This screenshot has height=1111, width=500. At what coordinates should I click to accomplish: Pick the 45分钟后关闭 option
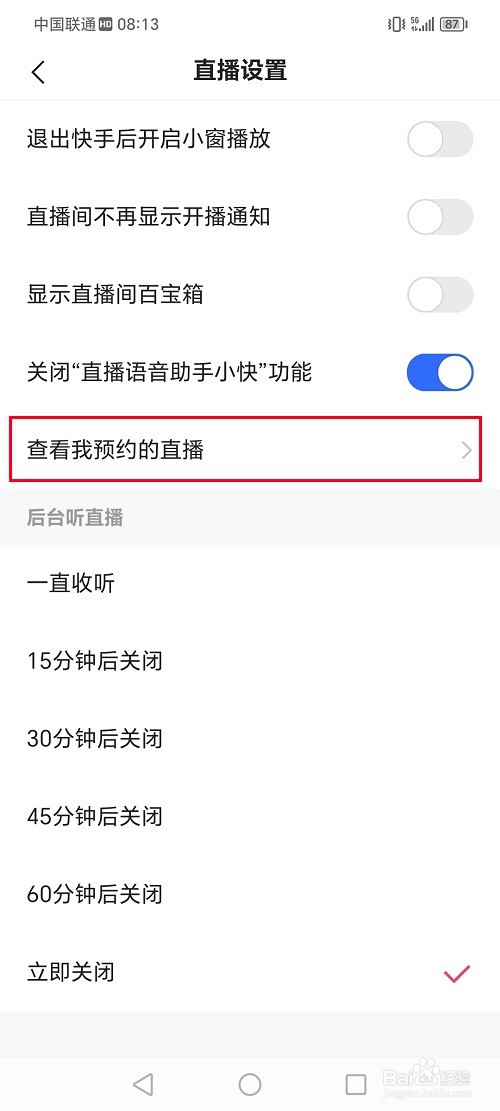250,817
